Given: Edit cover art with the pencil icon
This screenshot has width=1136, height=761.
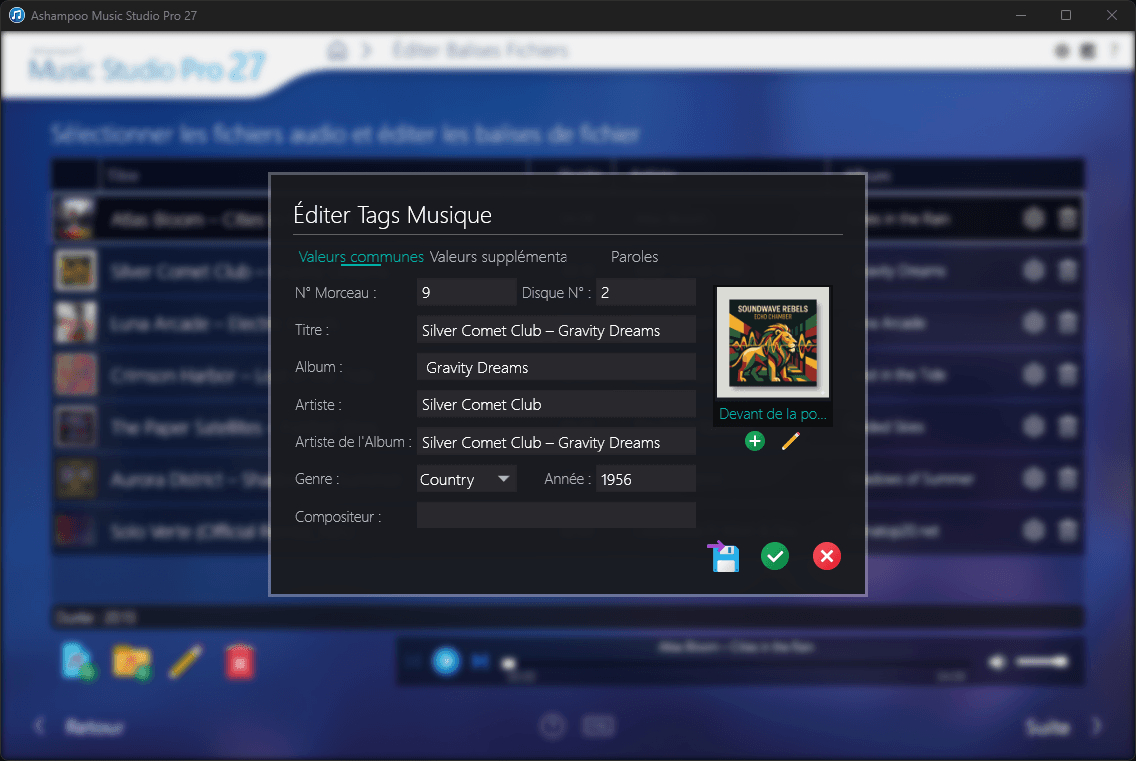Looking at the screenshot, I should click(x=790, y=441).
